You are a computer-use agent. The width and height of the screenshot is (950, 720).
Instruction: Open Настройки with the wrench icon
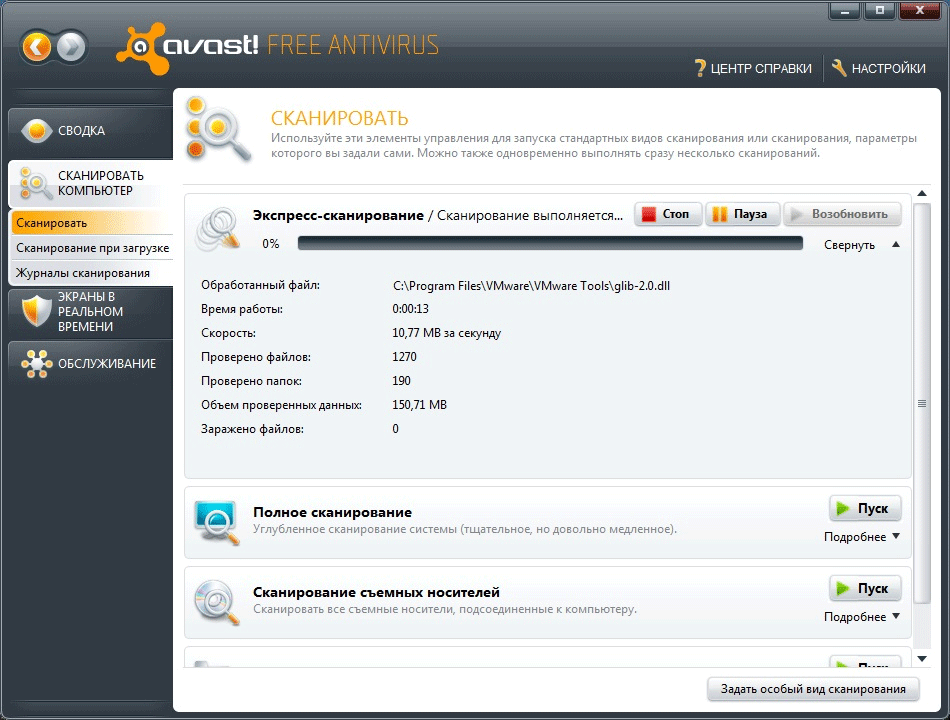point(878,69)
